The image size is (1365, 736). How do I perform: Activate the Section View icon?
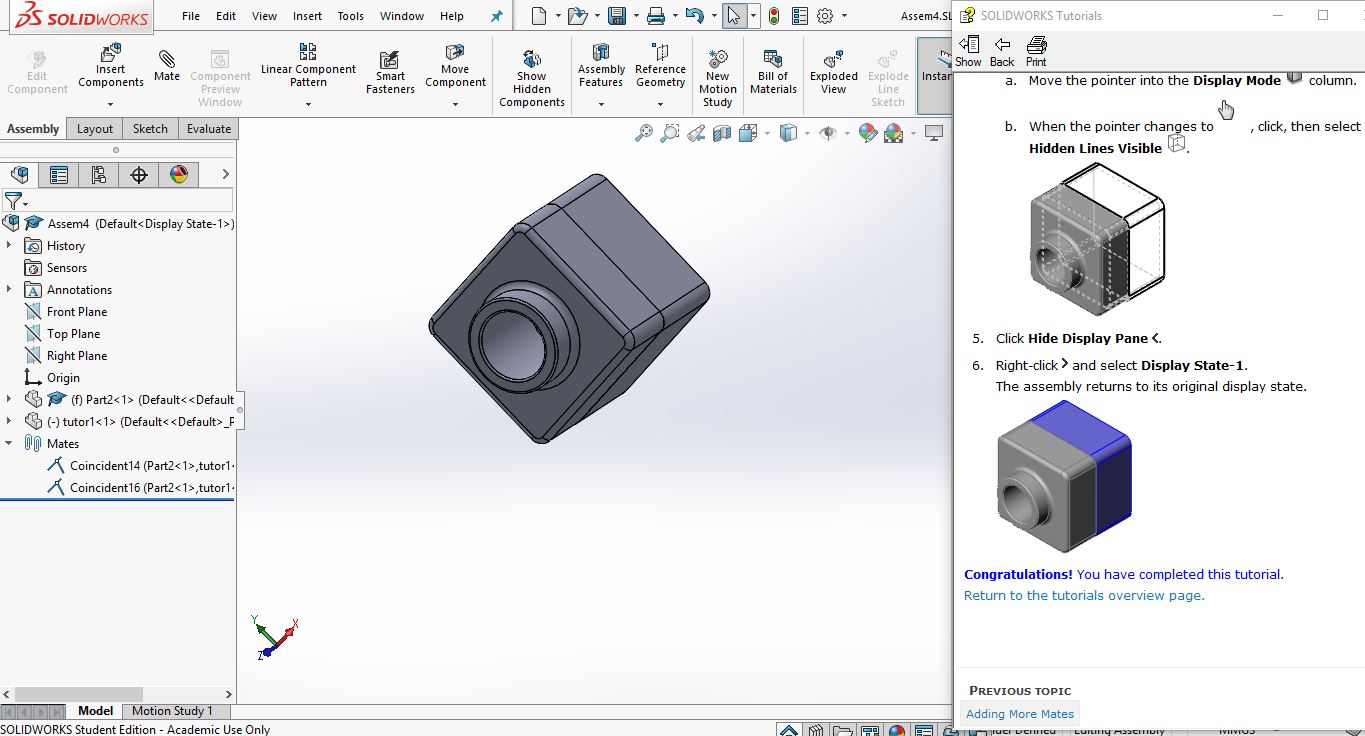[x=722, y=133]
